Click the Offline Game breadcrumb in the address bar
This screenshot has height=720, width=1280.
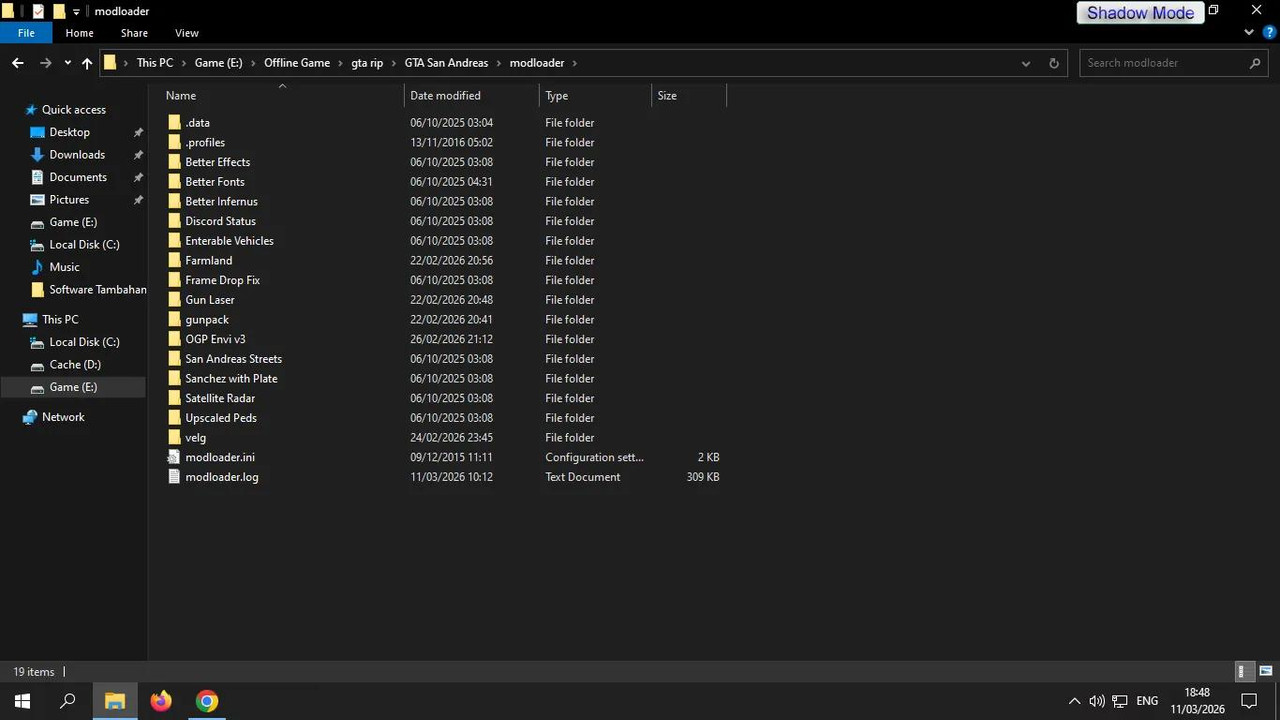pyautogui.click(x=297, y=63)
